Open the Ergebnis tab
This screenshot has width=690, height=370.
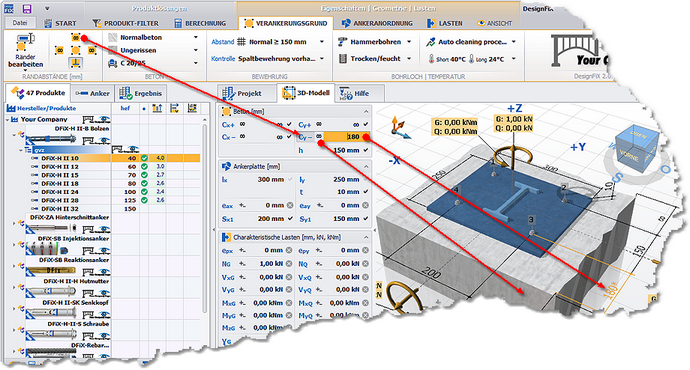tap(141, 93)
